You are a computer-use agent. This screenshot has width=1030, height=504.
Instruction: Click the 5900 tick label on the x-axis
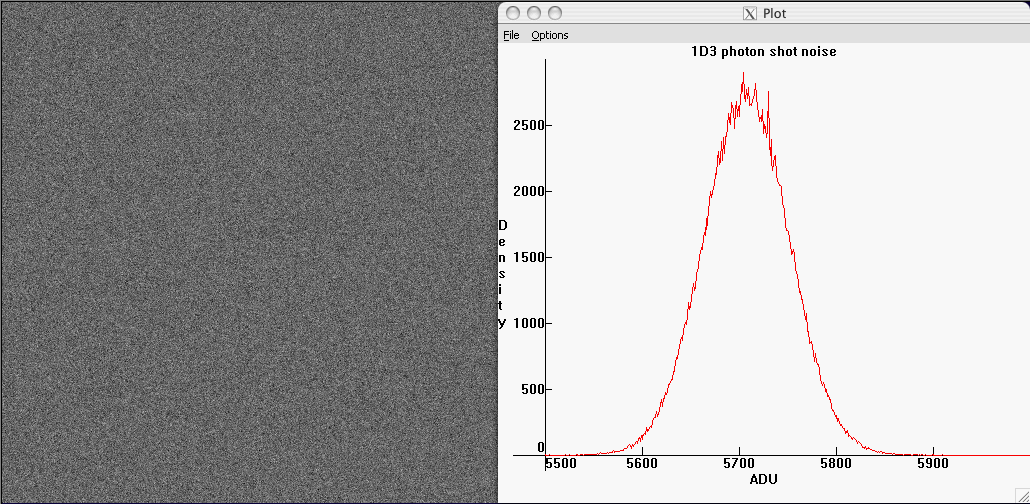[x=933, y=464]
